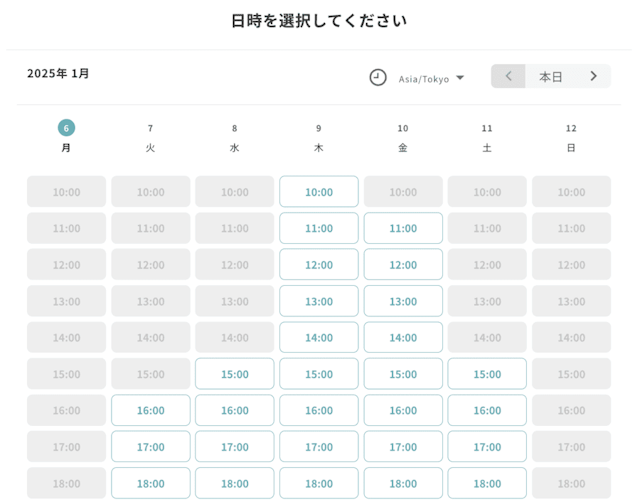Image resolution: width=640 pixels, height=502 pixels.
Task: Open the Asia/Tokyo timezone dropdown
Action: click(x=431, y=78)
